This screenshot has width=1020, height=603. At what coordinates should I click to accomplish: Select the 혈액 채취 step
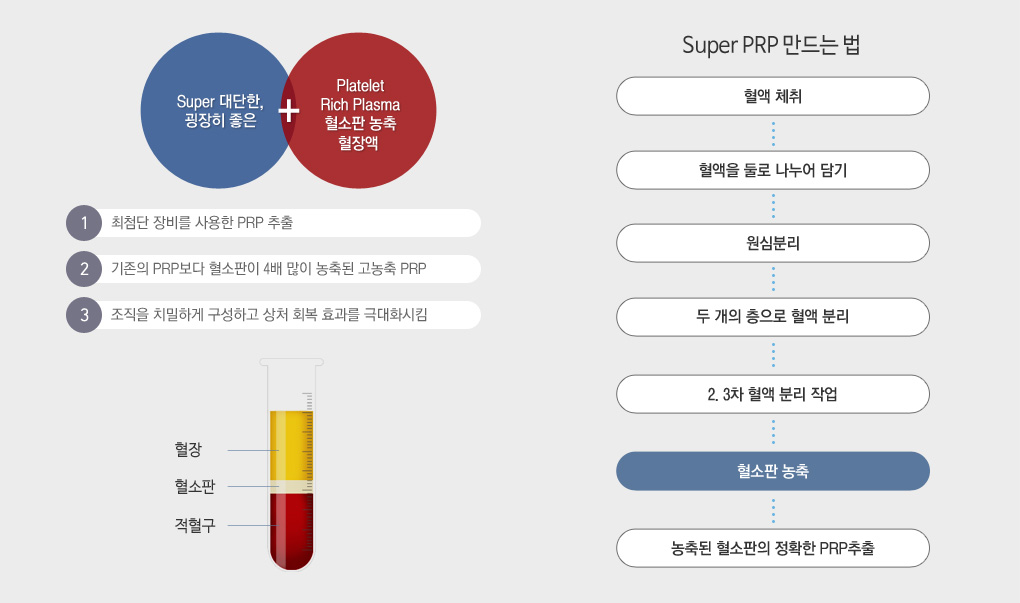773,96
